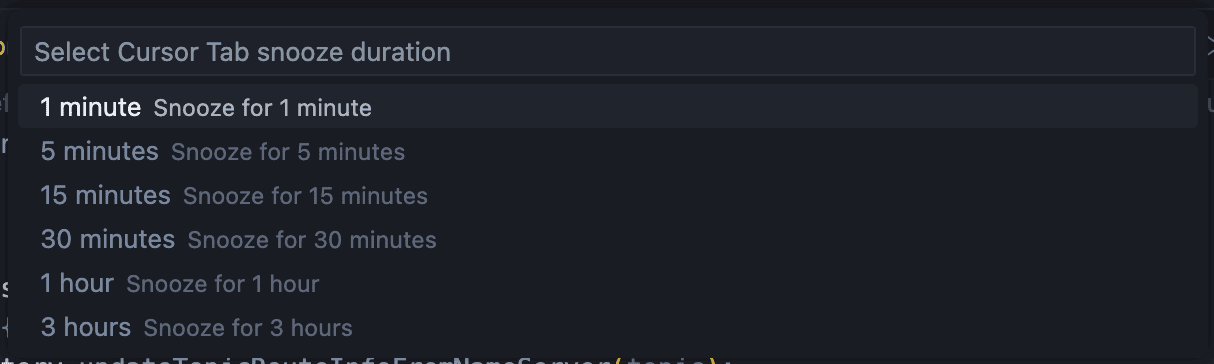Click blank space in the highlighted 1 minute row
The height and width of the screenshot is (364, 1214).
click(780, 107)
